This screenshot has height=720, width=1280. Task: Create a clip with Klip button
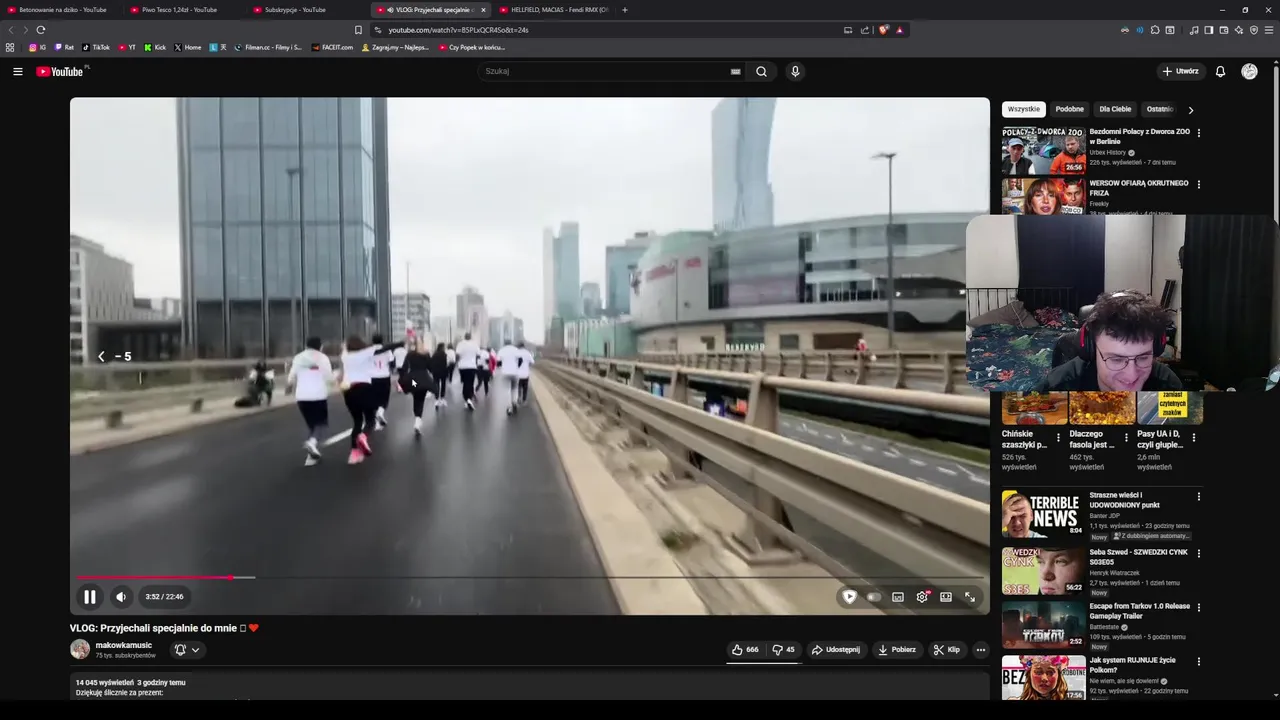pyautogui.click(x=947, y=650)
